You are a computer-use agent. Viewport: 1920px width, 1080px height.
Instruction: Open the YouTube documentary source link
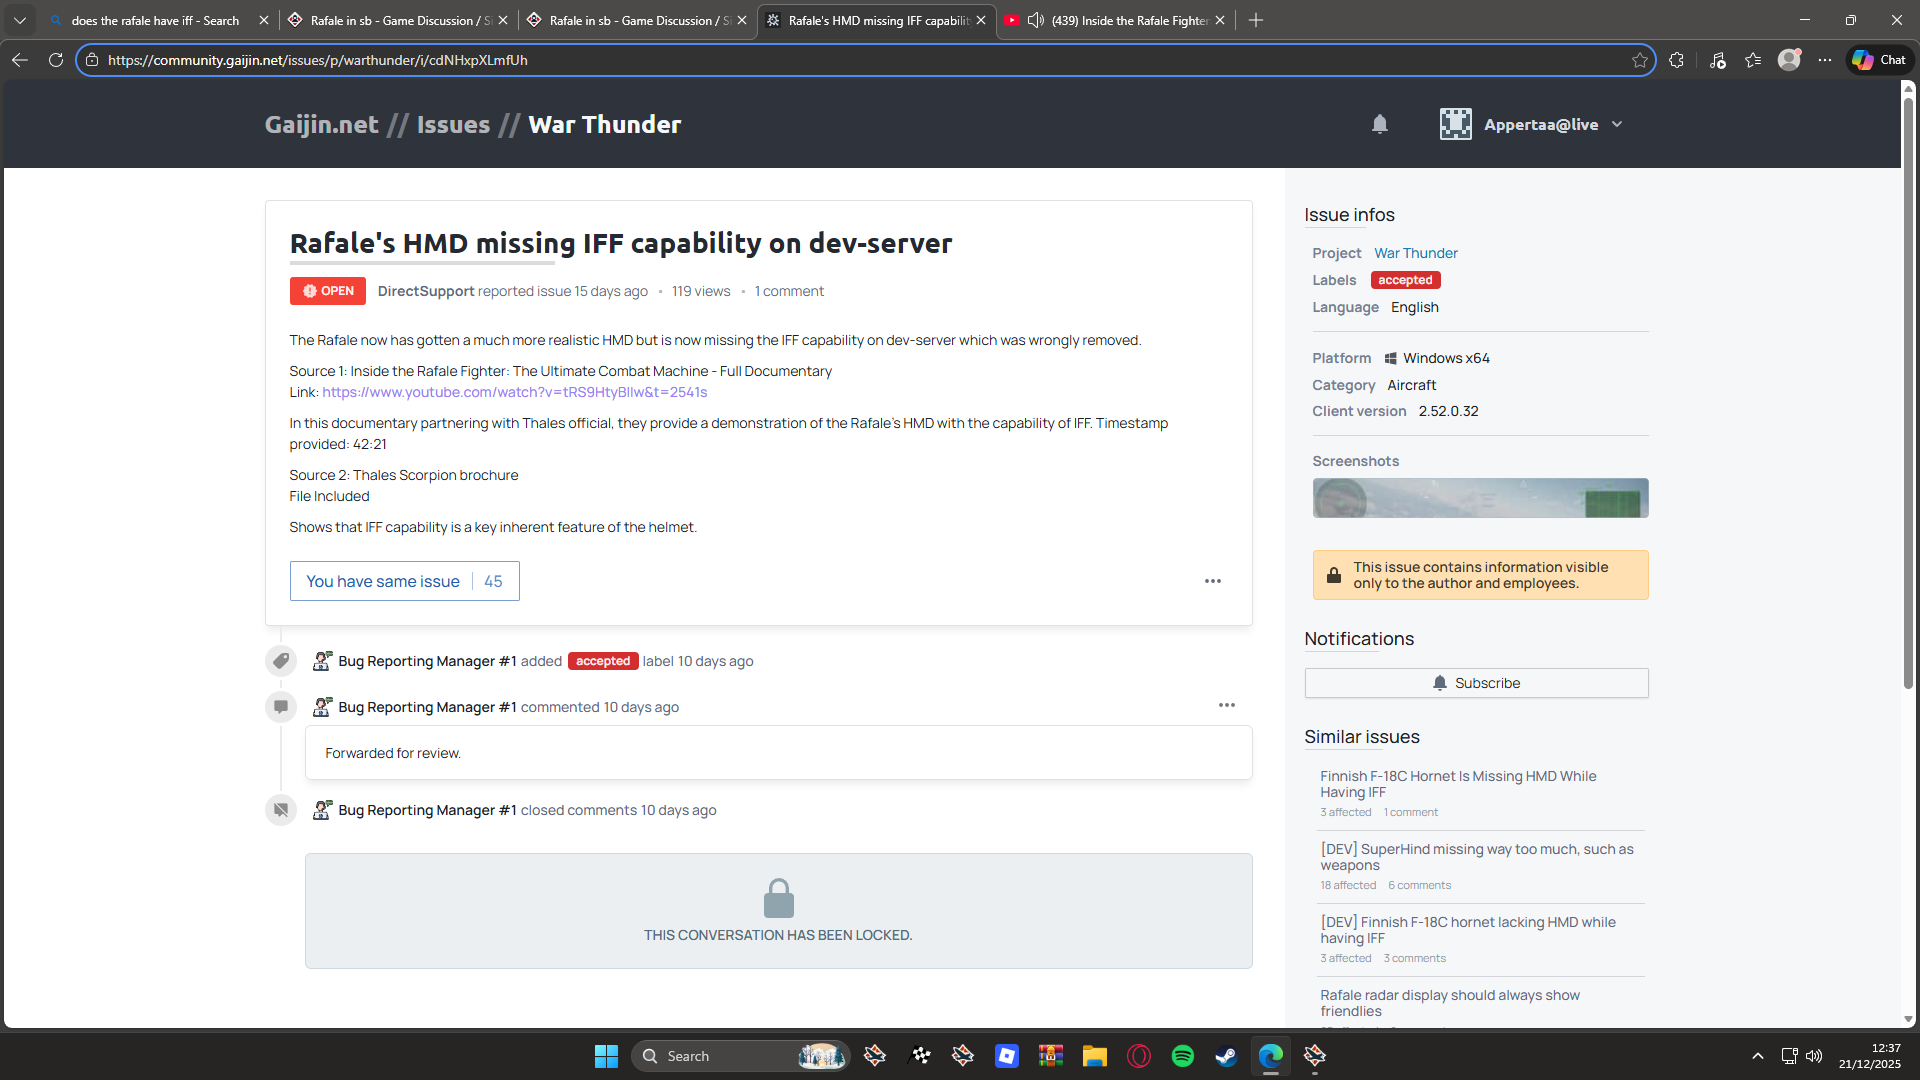514,392
